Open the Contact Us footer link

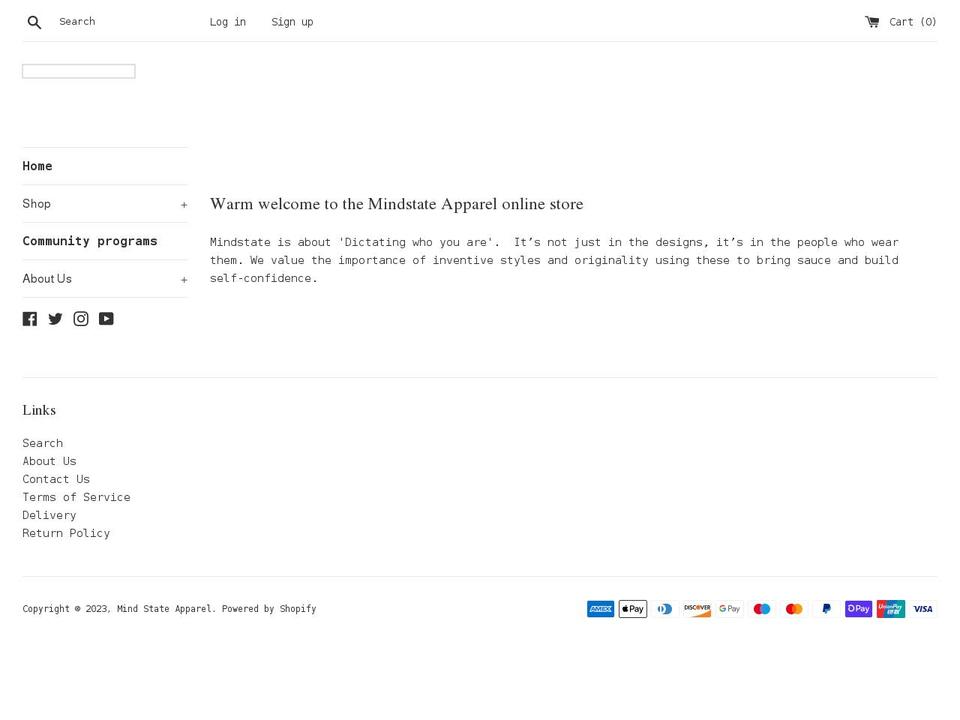coord(56,479)
